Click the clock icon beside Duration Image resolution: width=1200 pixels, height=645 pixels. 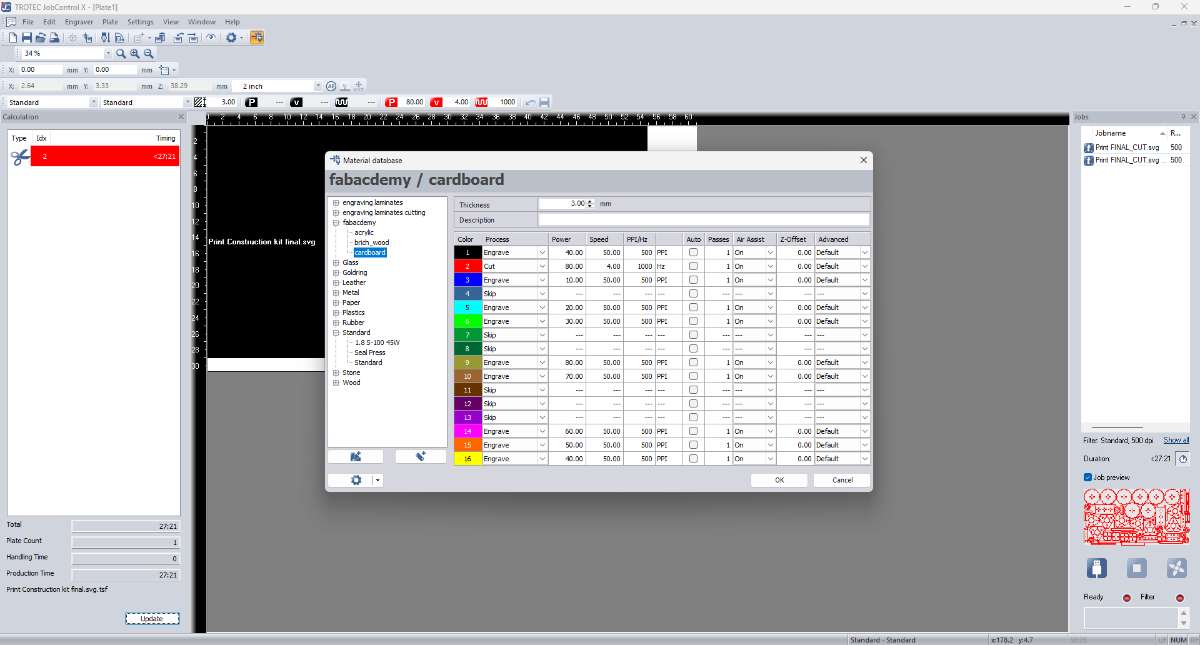pos(1183,458)
